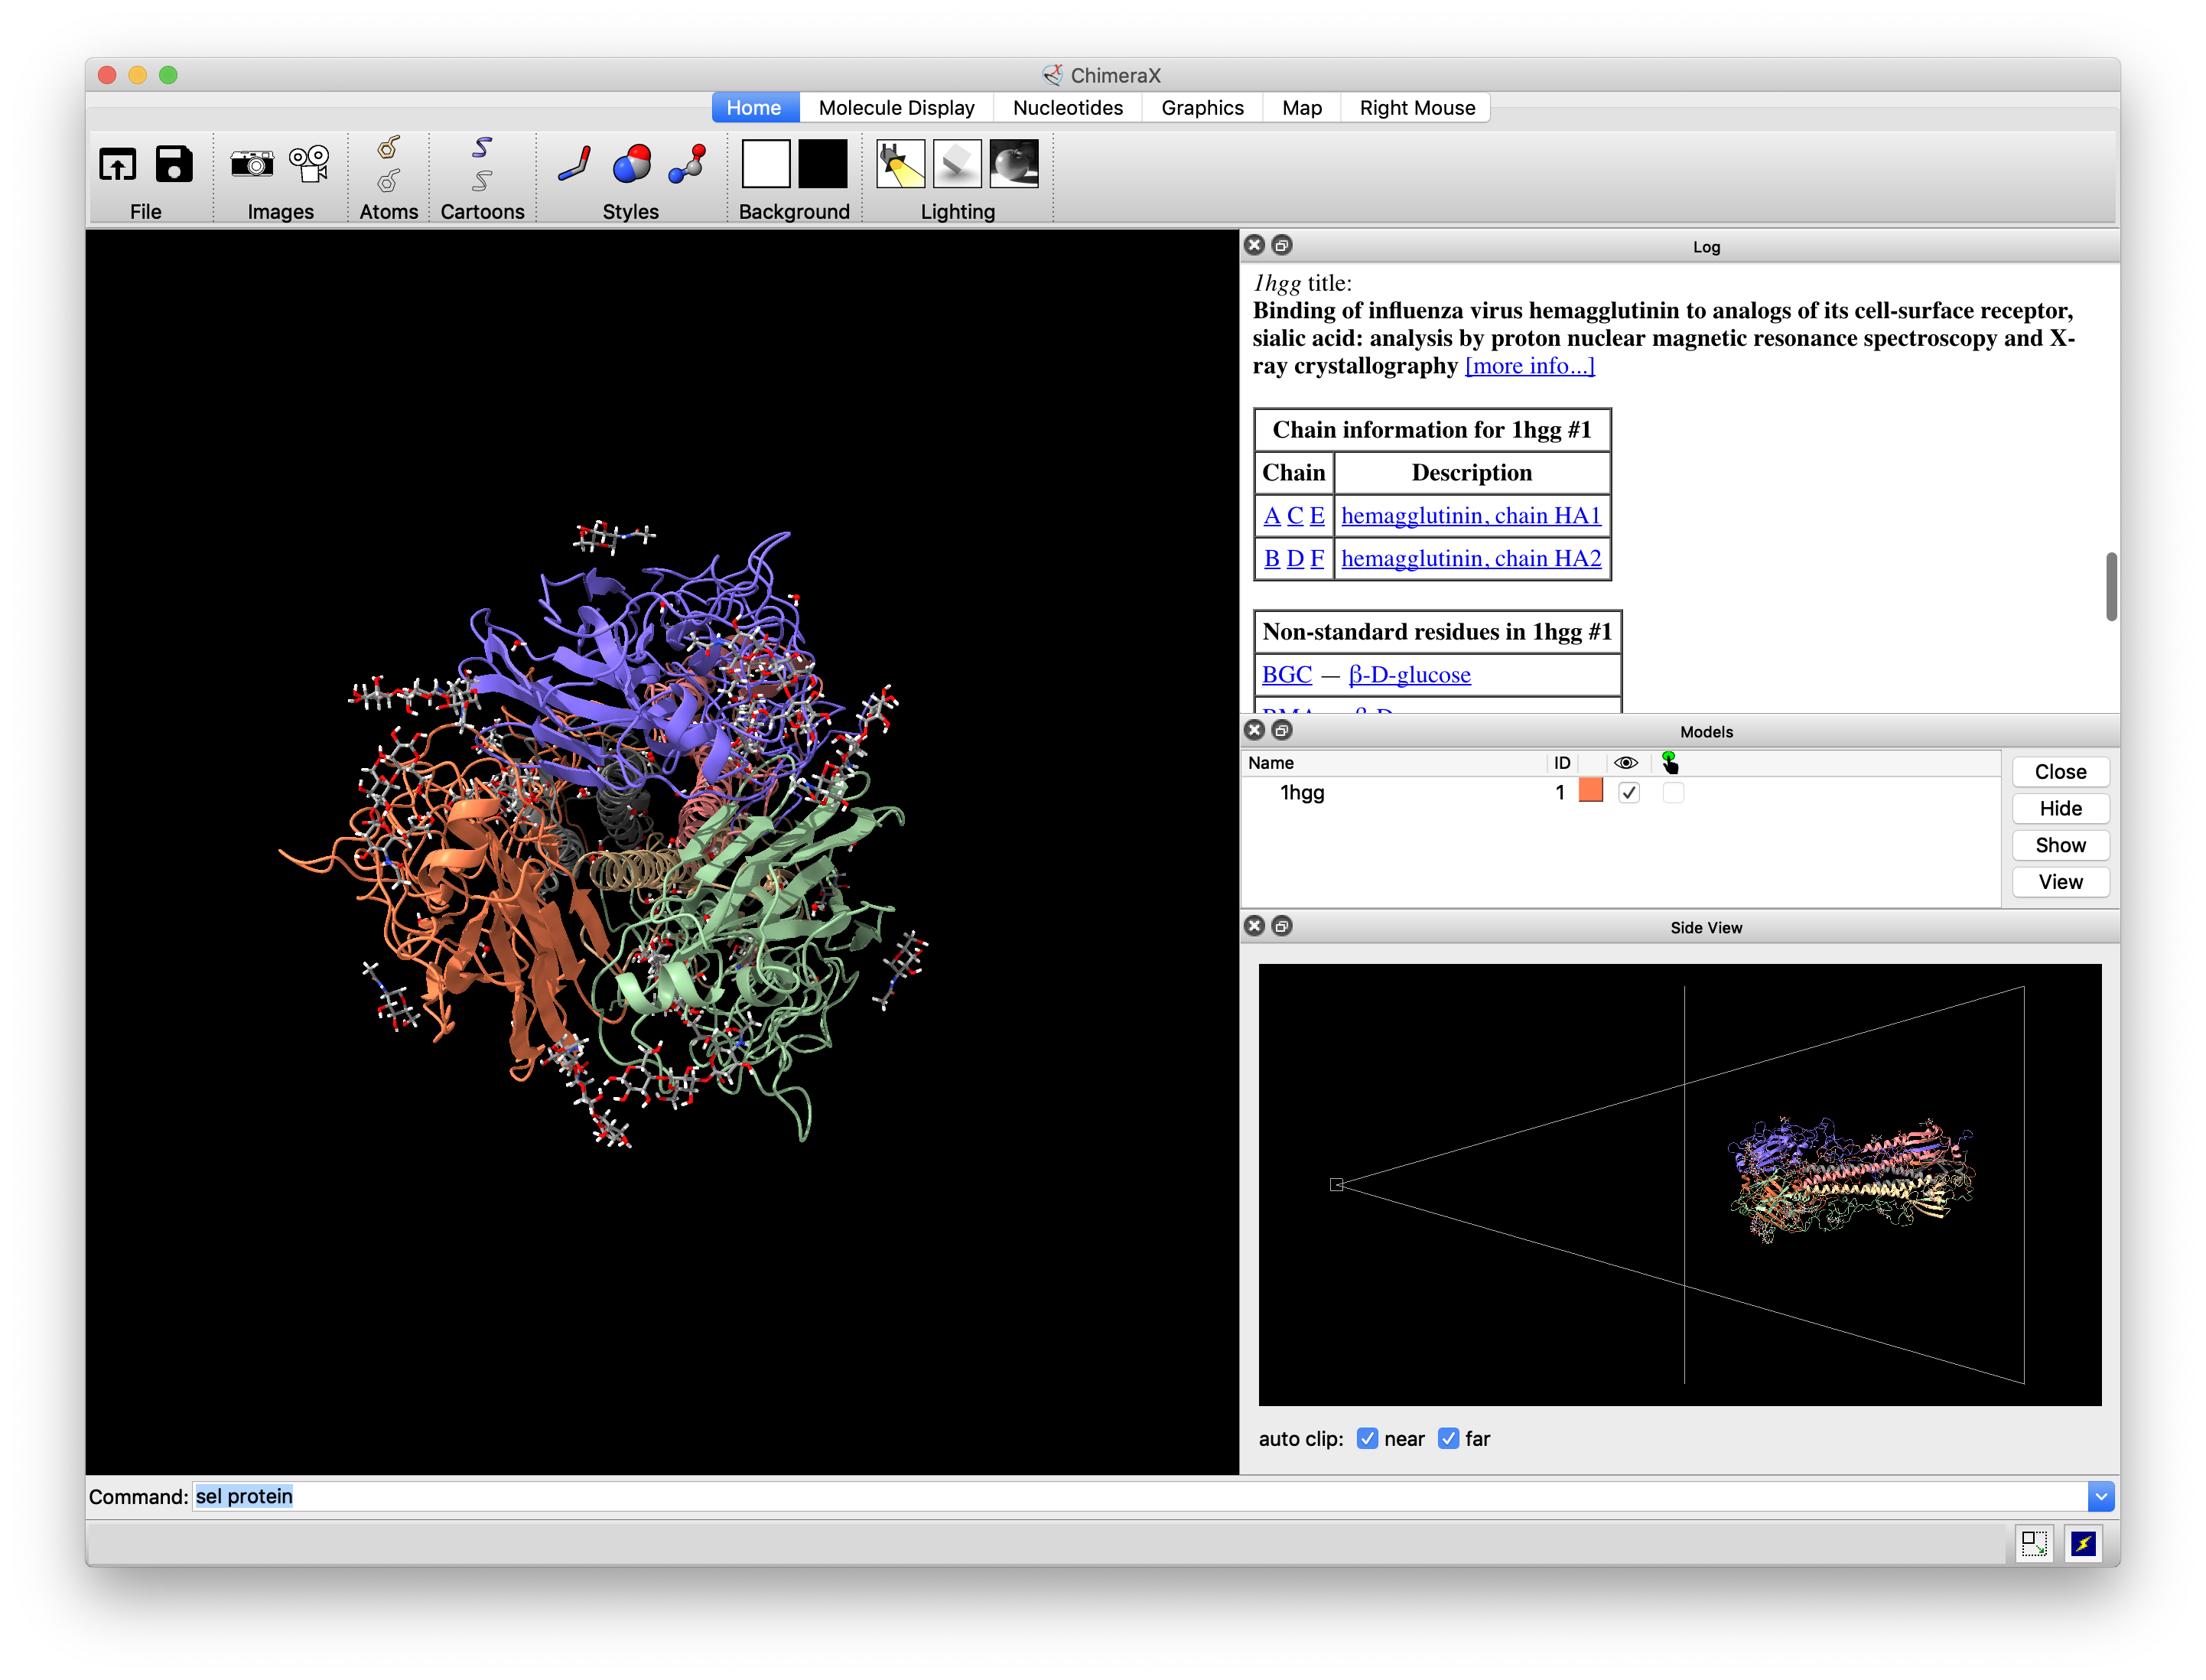Click chain B link
The image size is (2206, 1680).
coord(1272,558)
